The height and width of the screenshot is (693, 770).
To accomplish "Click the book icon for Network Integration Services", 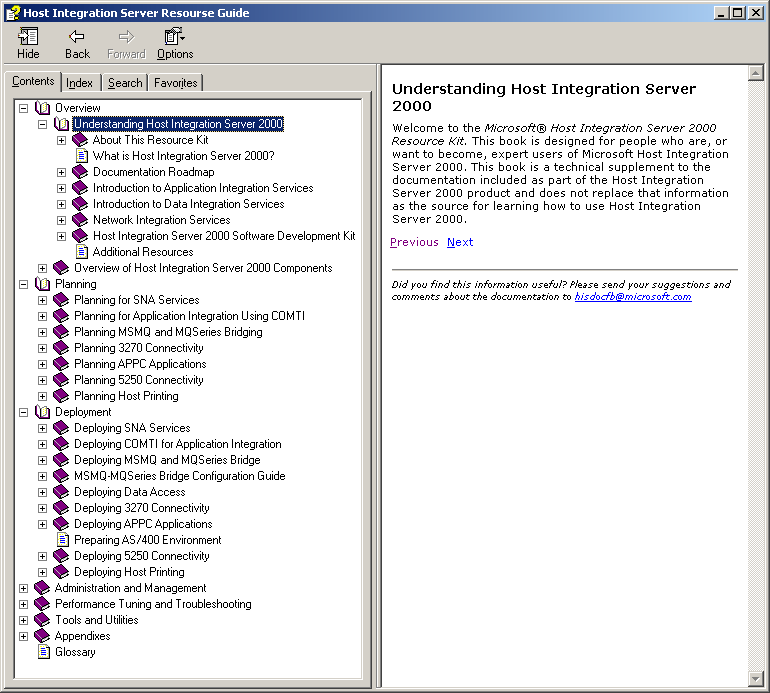I will click(x=80, y=220).
